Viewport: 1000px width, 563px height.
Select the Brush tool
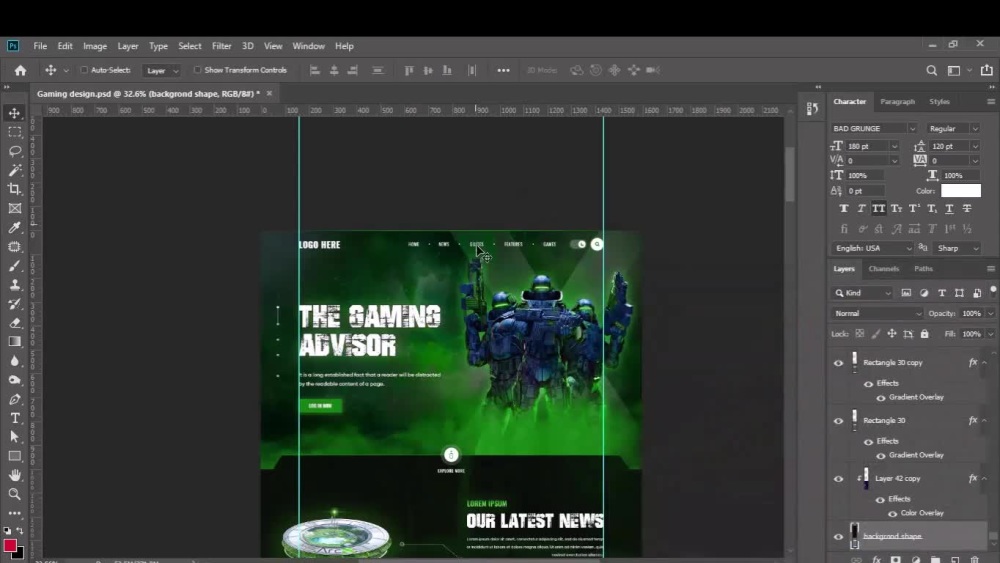[x=15, y=266]
